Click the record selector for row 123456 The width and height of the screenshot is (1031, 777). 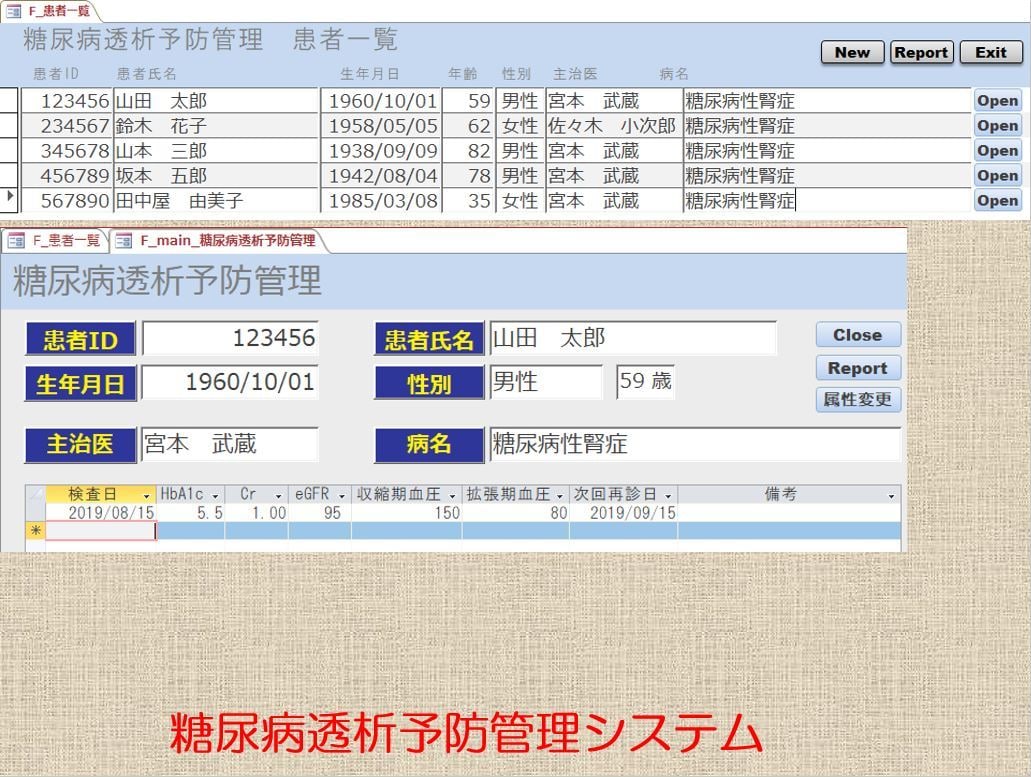point(9,101)
